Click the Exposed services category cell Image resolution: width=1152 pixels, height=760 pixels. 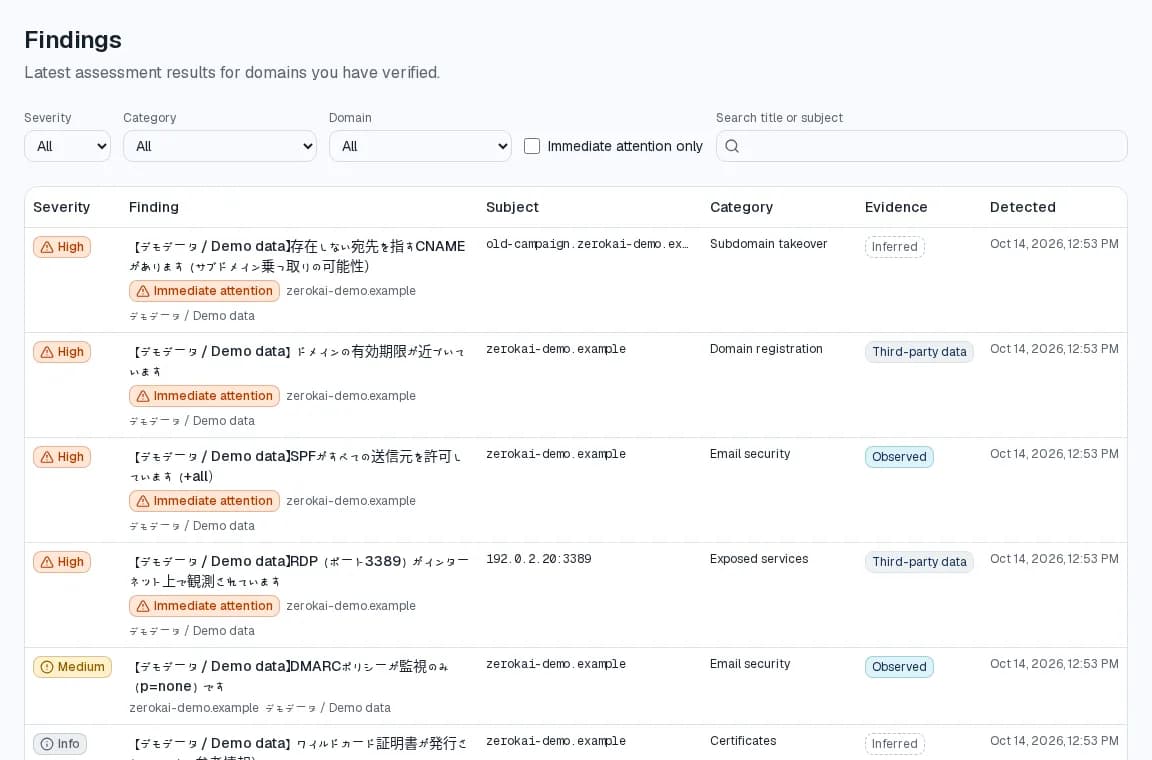tap(759, 559)
